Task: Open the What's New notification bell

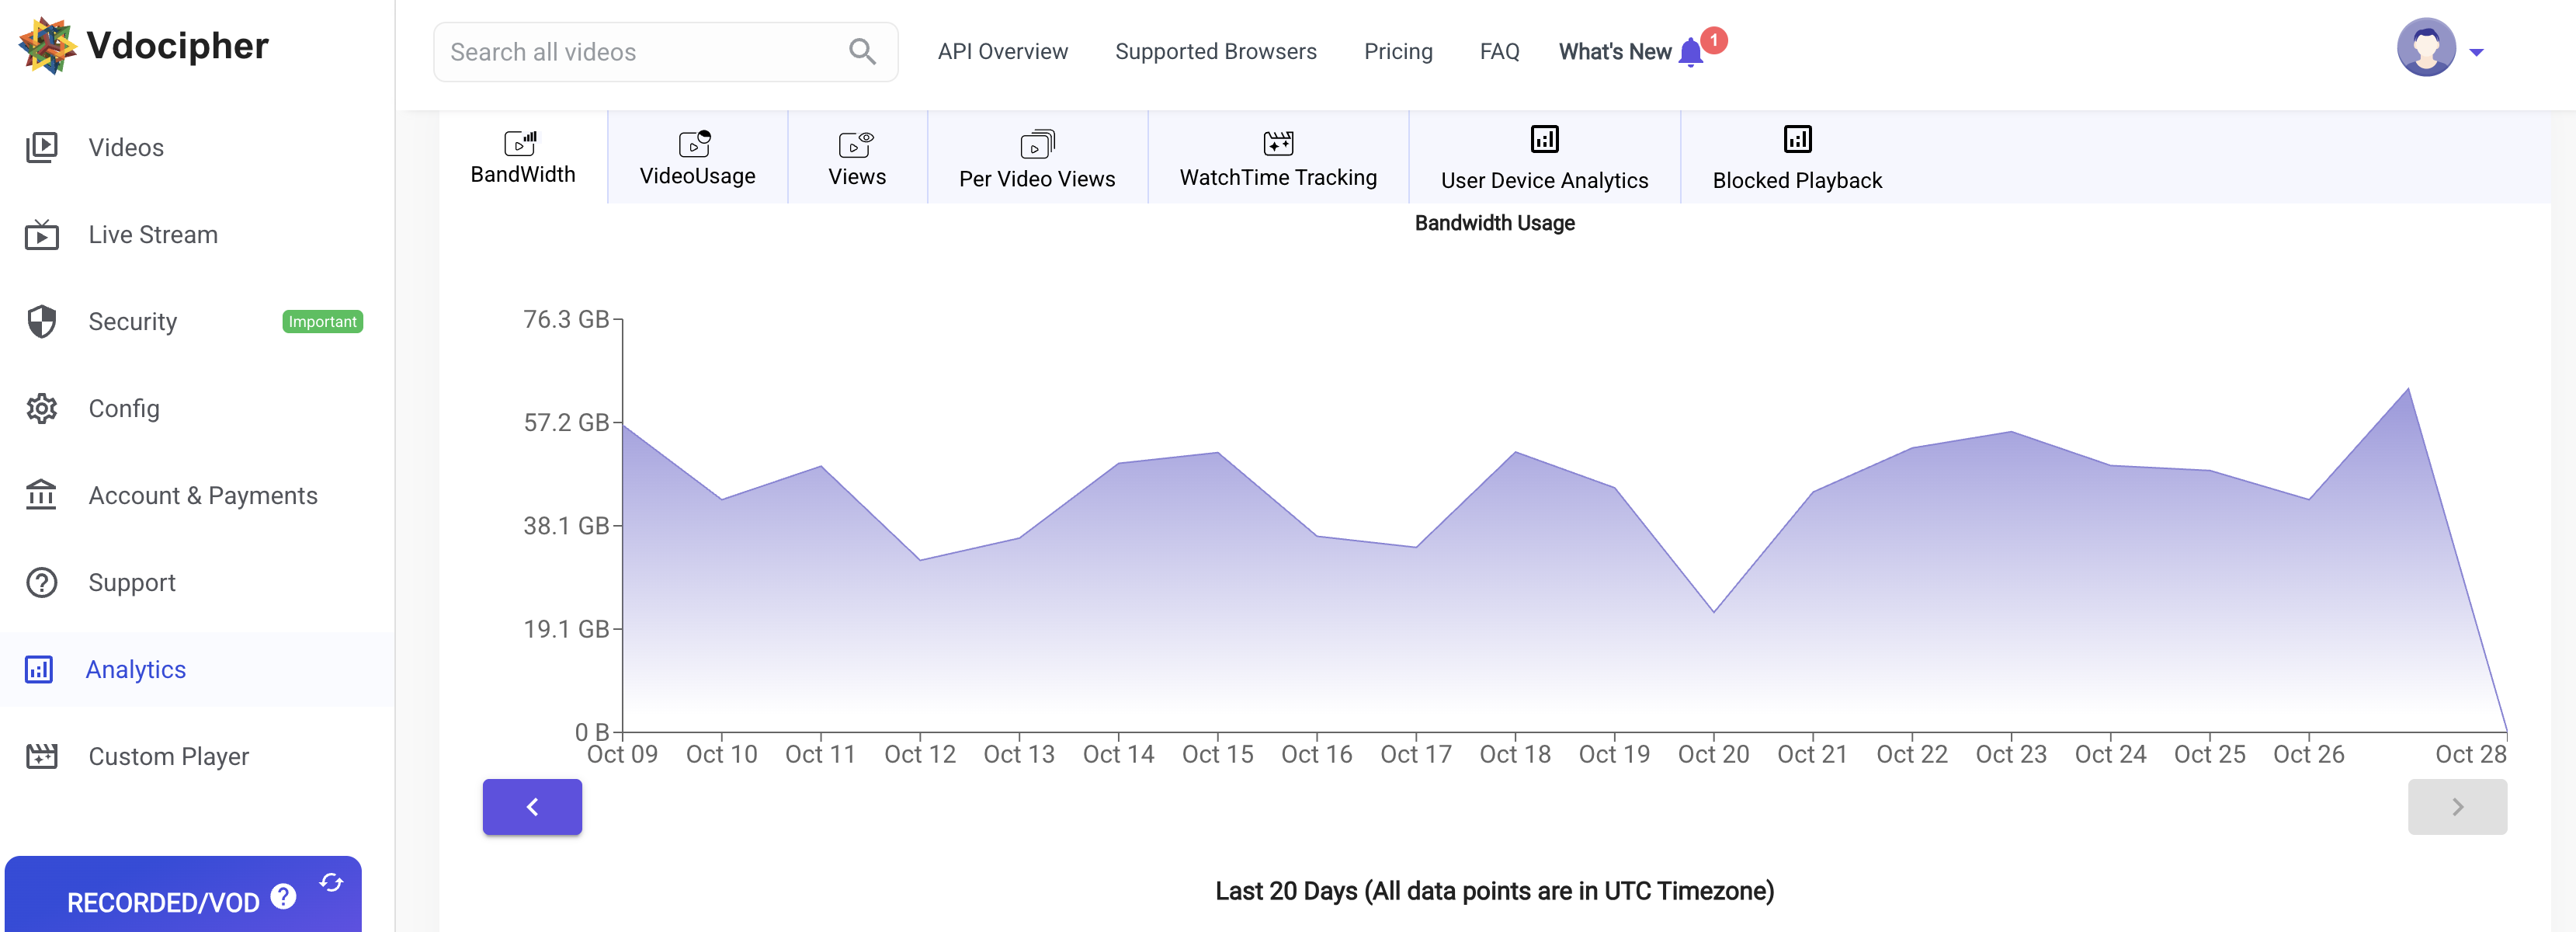Action: (x=1691, y=51)
